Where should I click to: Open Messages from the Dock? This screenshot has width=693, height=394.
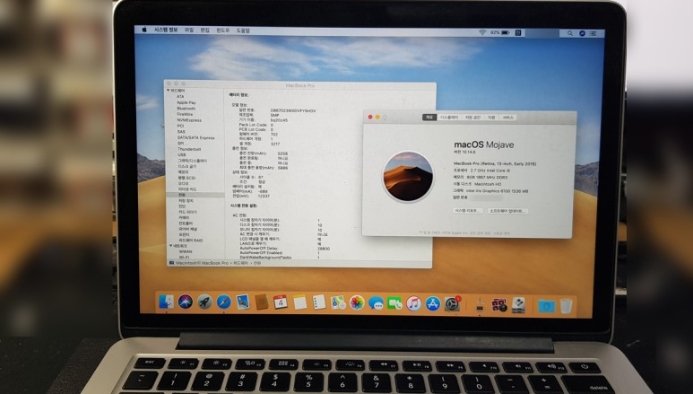376,303
